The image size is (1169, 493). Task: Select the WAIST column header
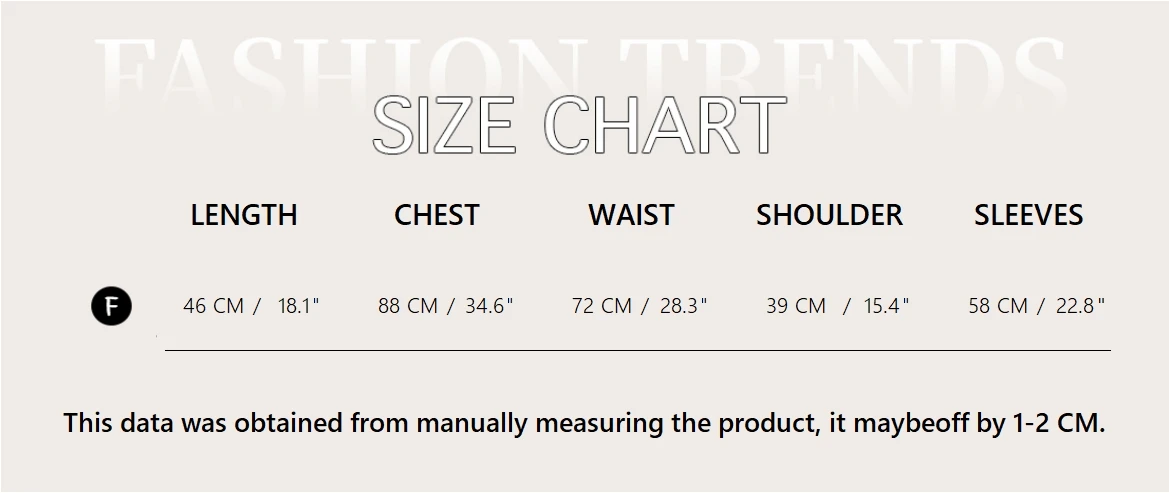click(631, 215)
